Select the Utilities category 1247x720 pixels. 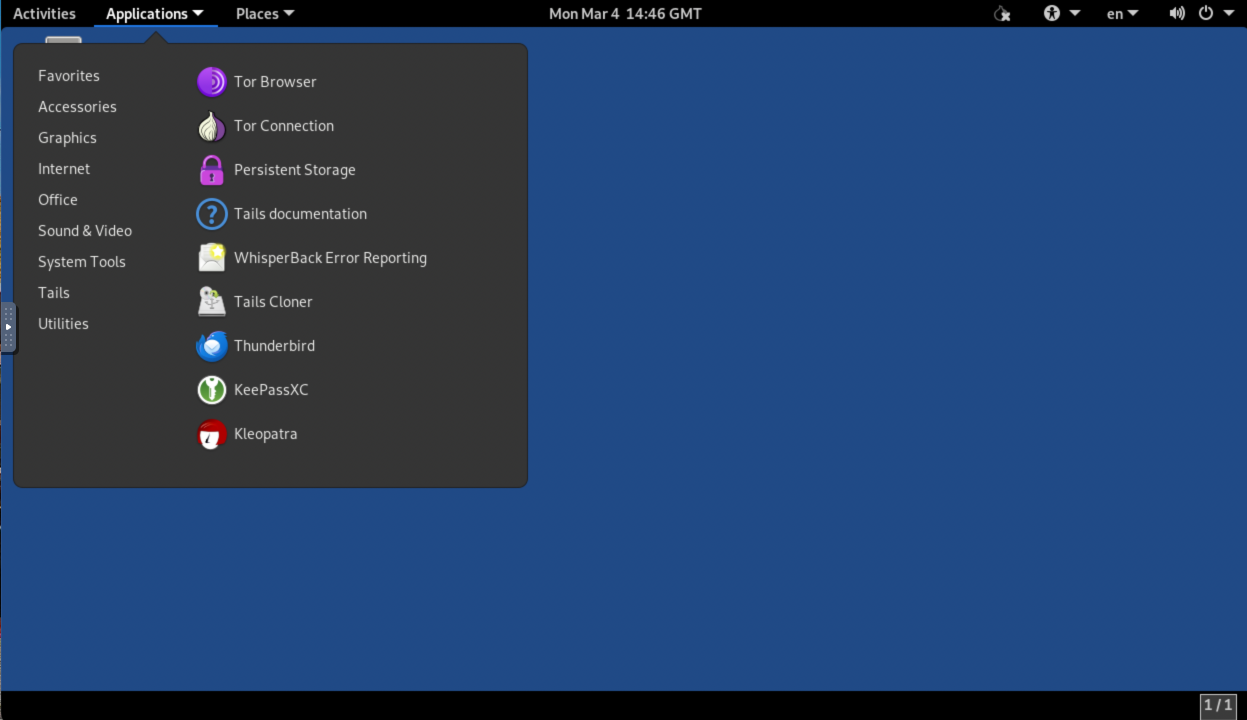[63, 324]
